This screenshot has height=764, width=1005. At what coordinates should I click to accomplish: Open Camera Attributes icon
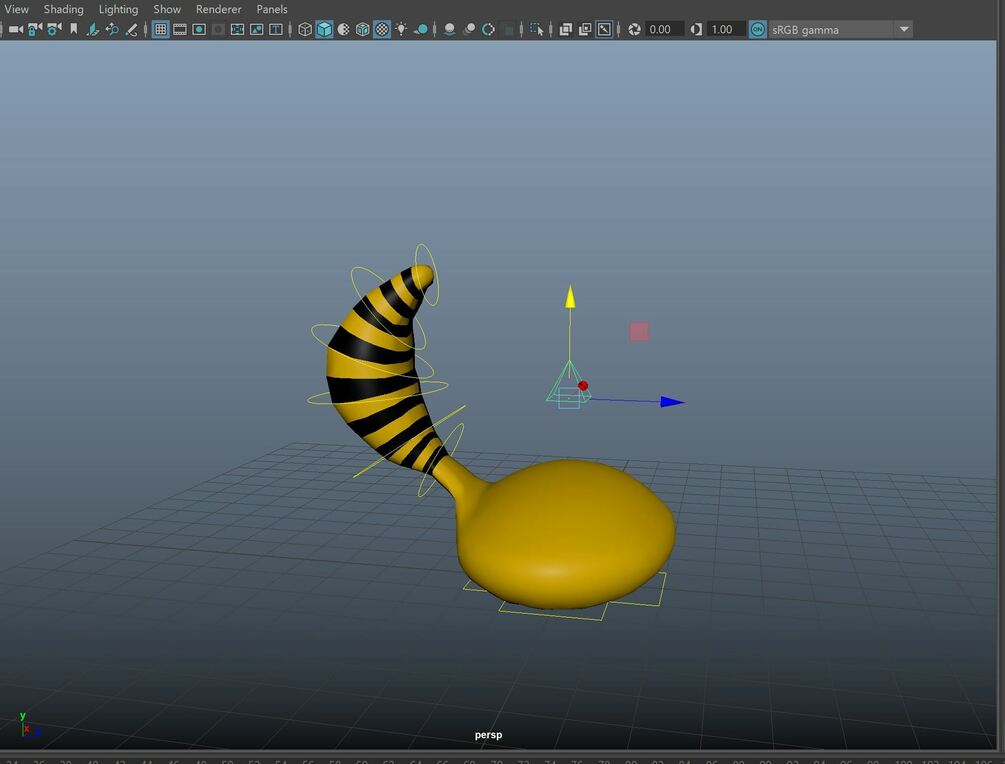click(54, 29)
